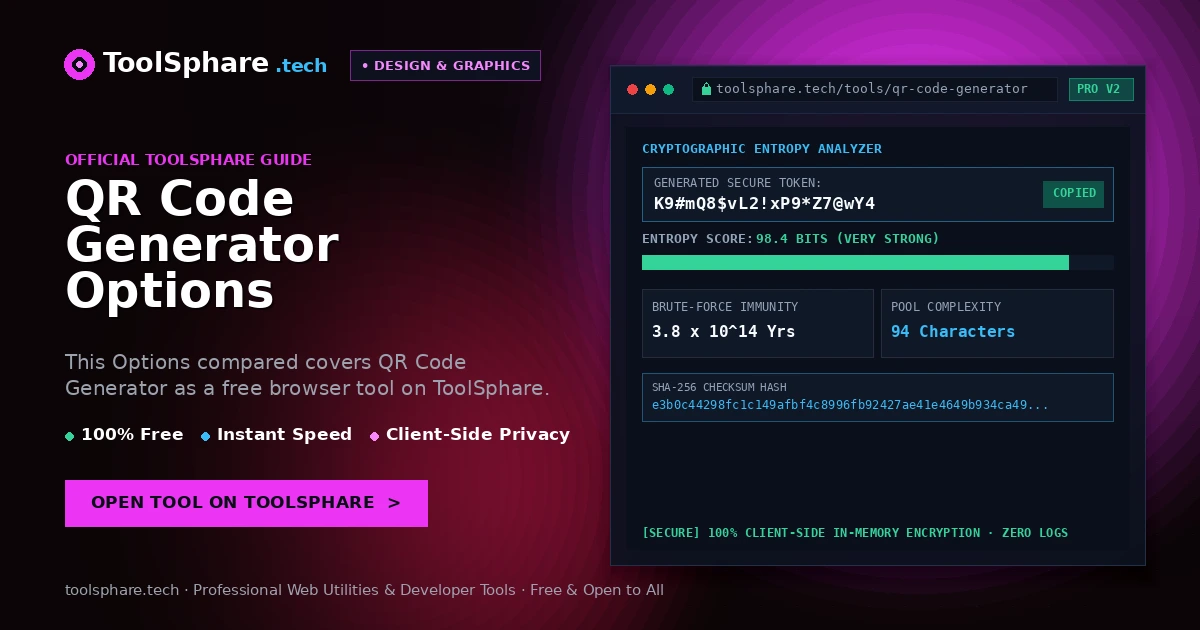Click the Entropy Score label

click(x=697, y=239)
